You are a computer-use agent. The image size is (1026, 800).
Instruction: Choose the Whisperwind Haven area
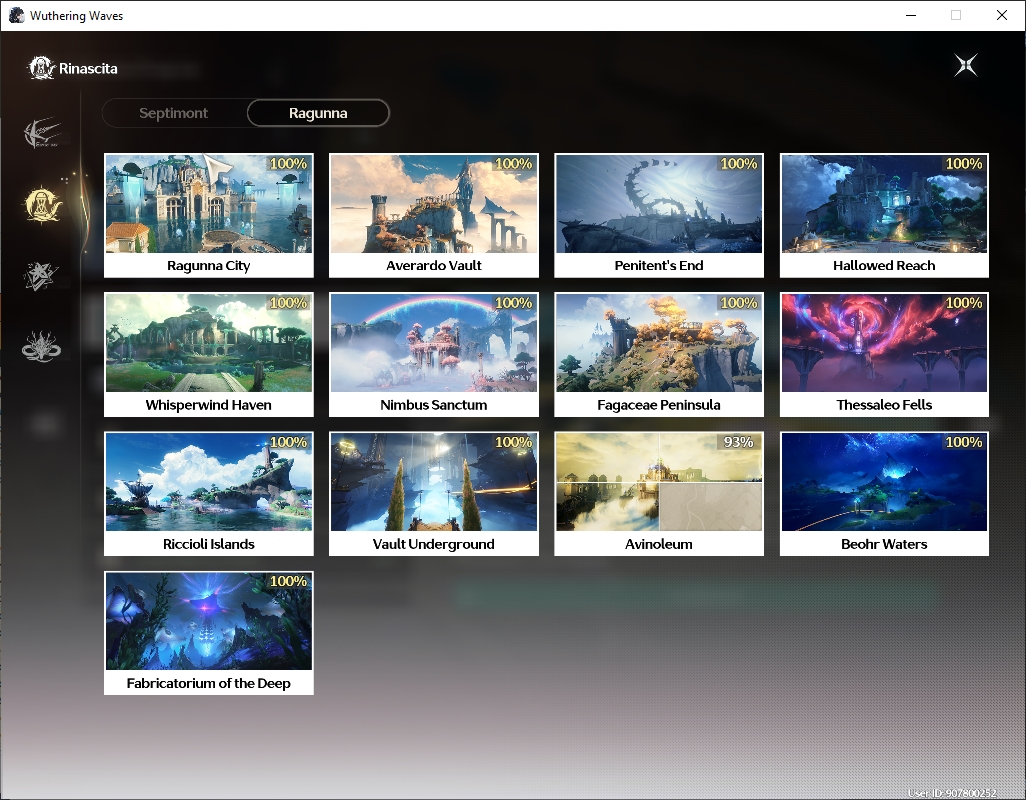[x=209, y=355]
